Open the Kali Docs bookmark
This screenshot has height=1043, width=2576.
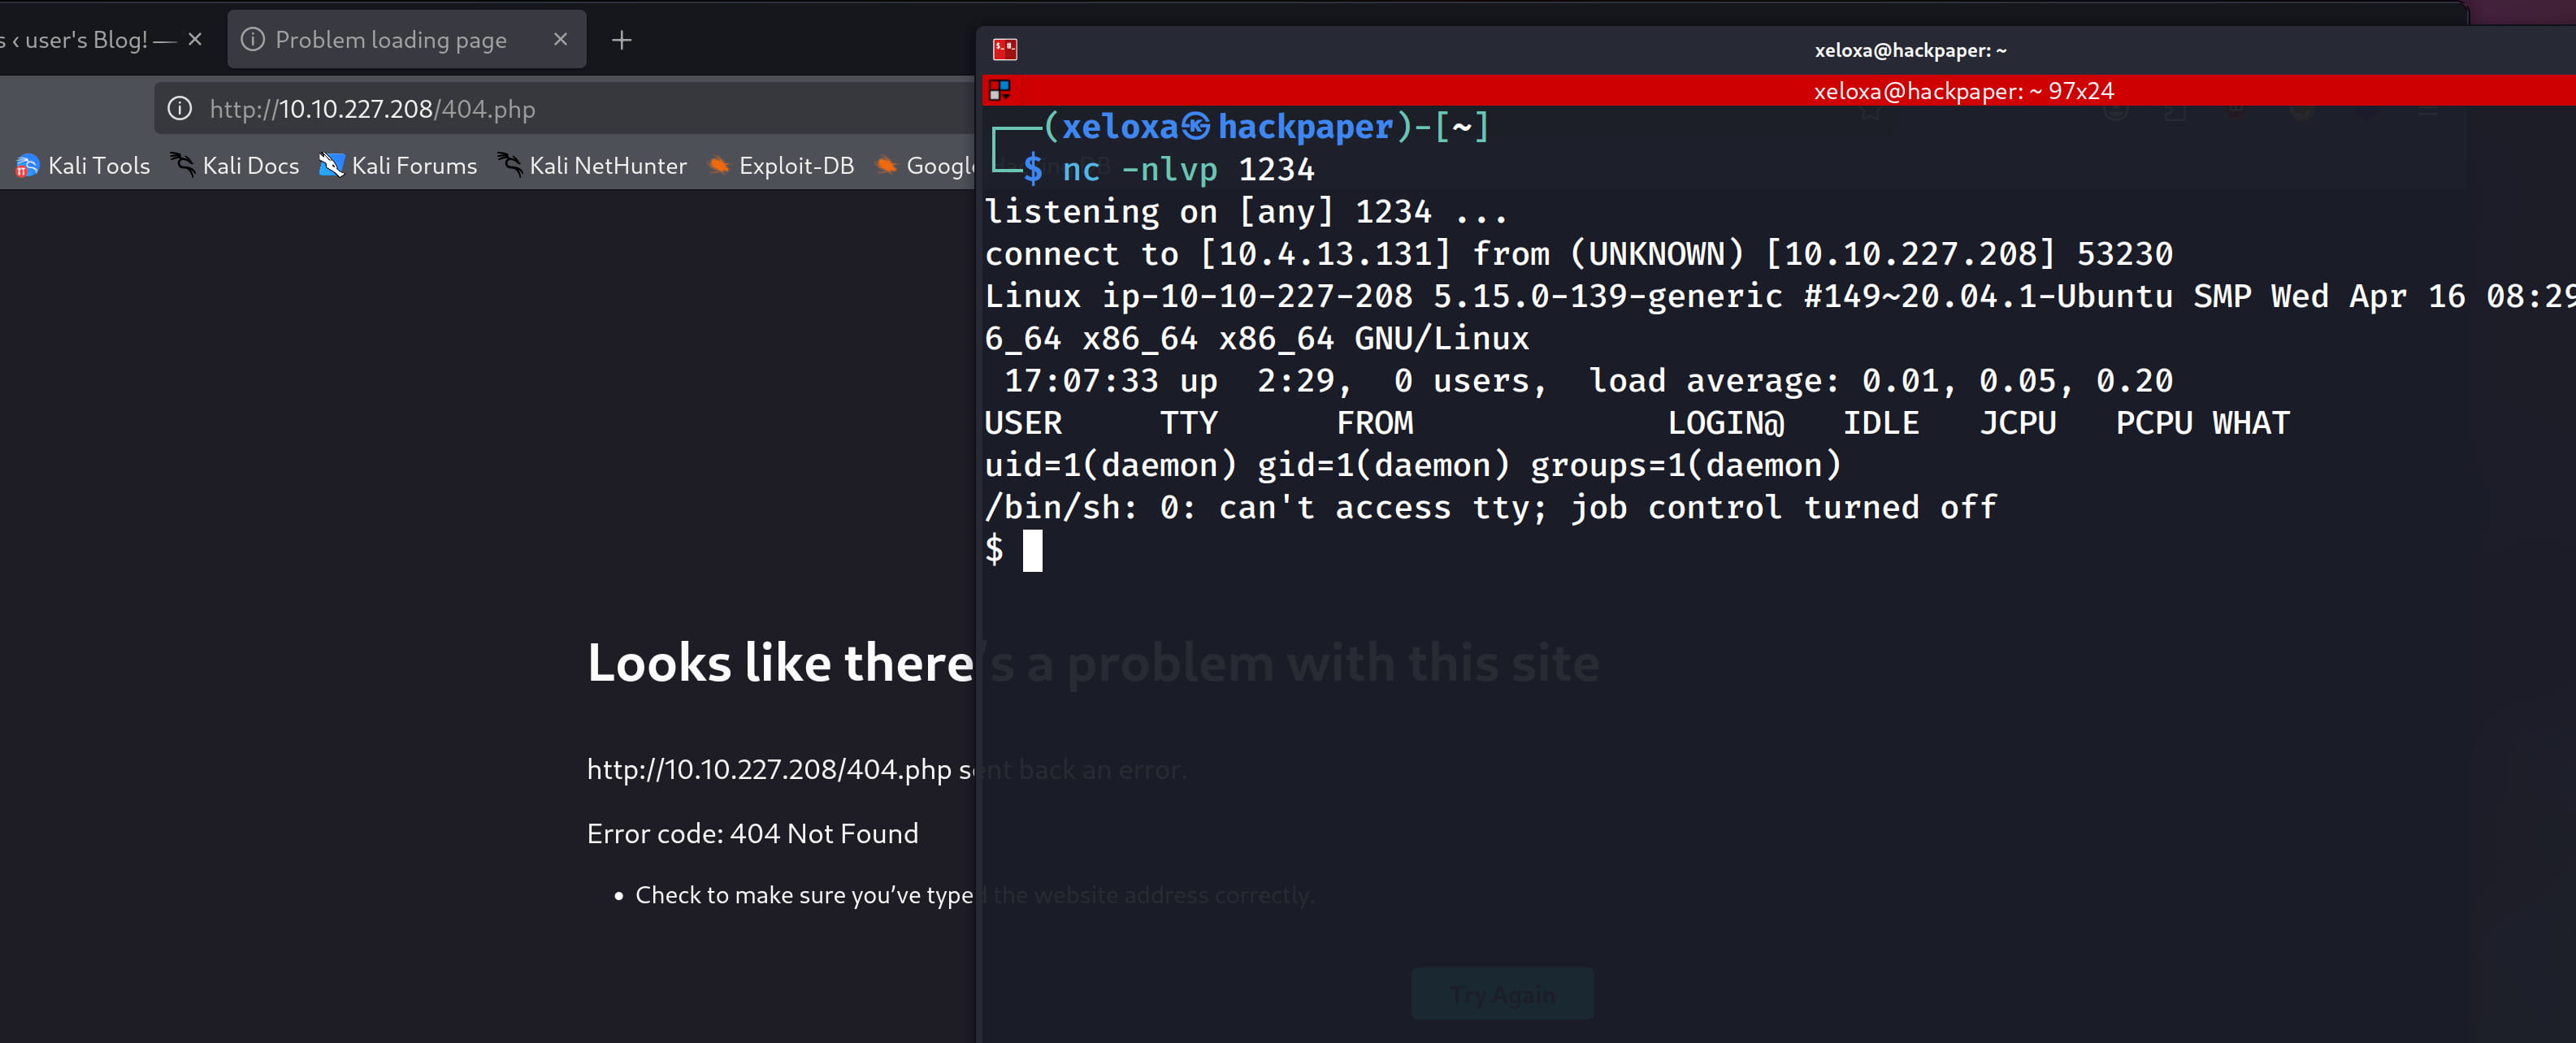point(235,166)
